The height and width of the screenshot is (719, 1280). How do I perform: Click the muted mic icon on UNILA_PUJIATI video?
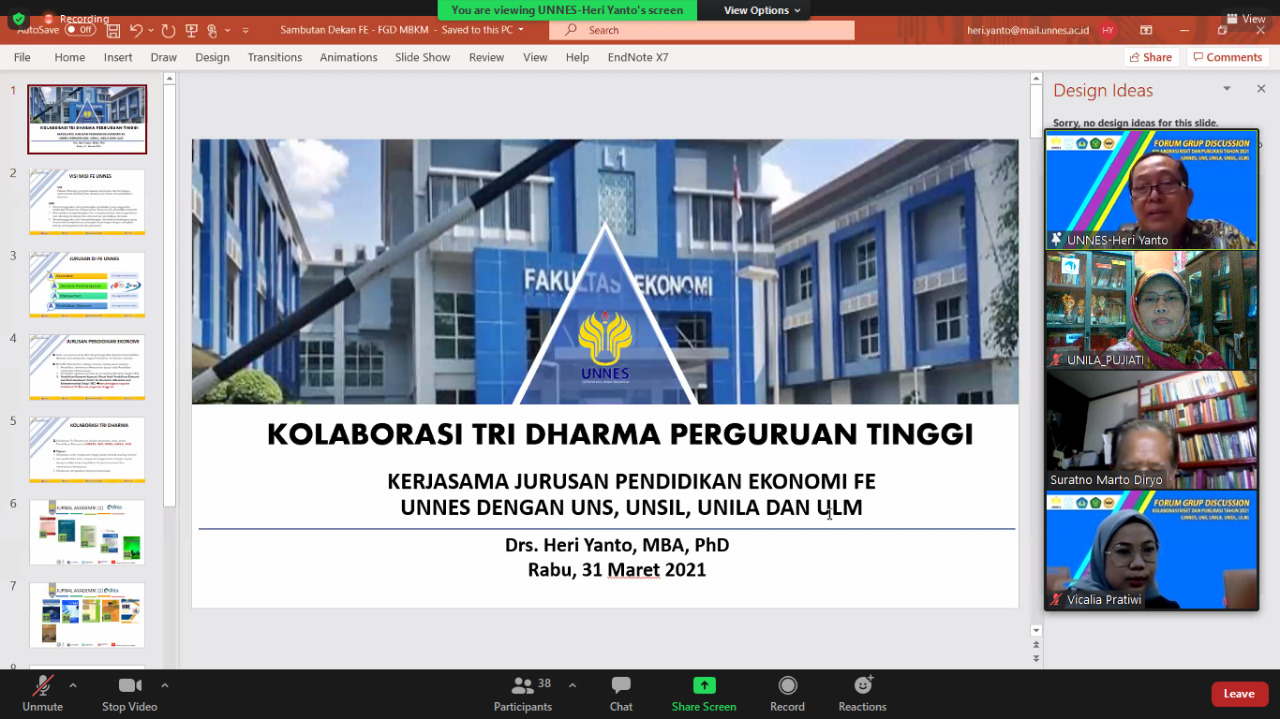pos(1056,359)
